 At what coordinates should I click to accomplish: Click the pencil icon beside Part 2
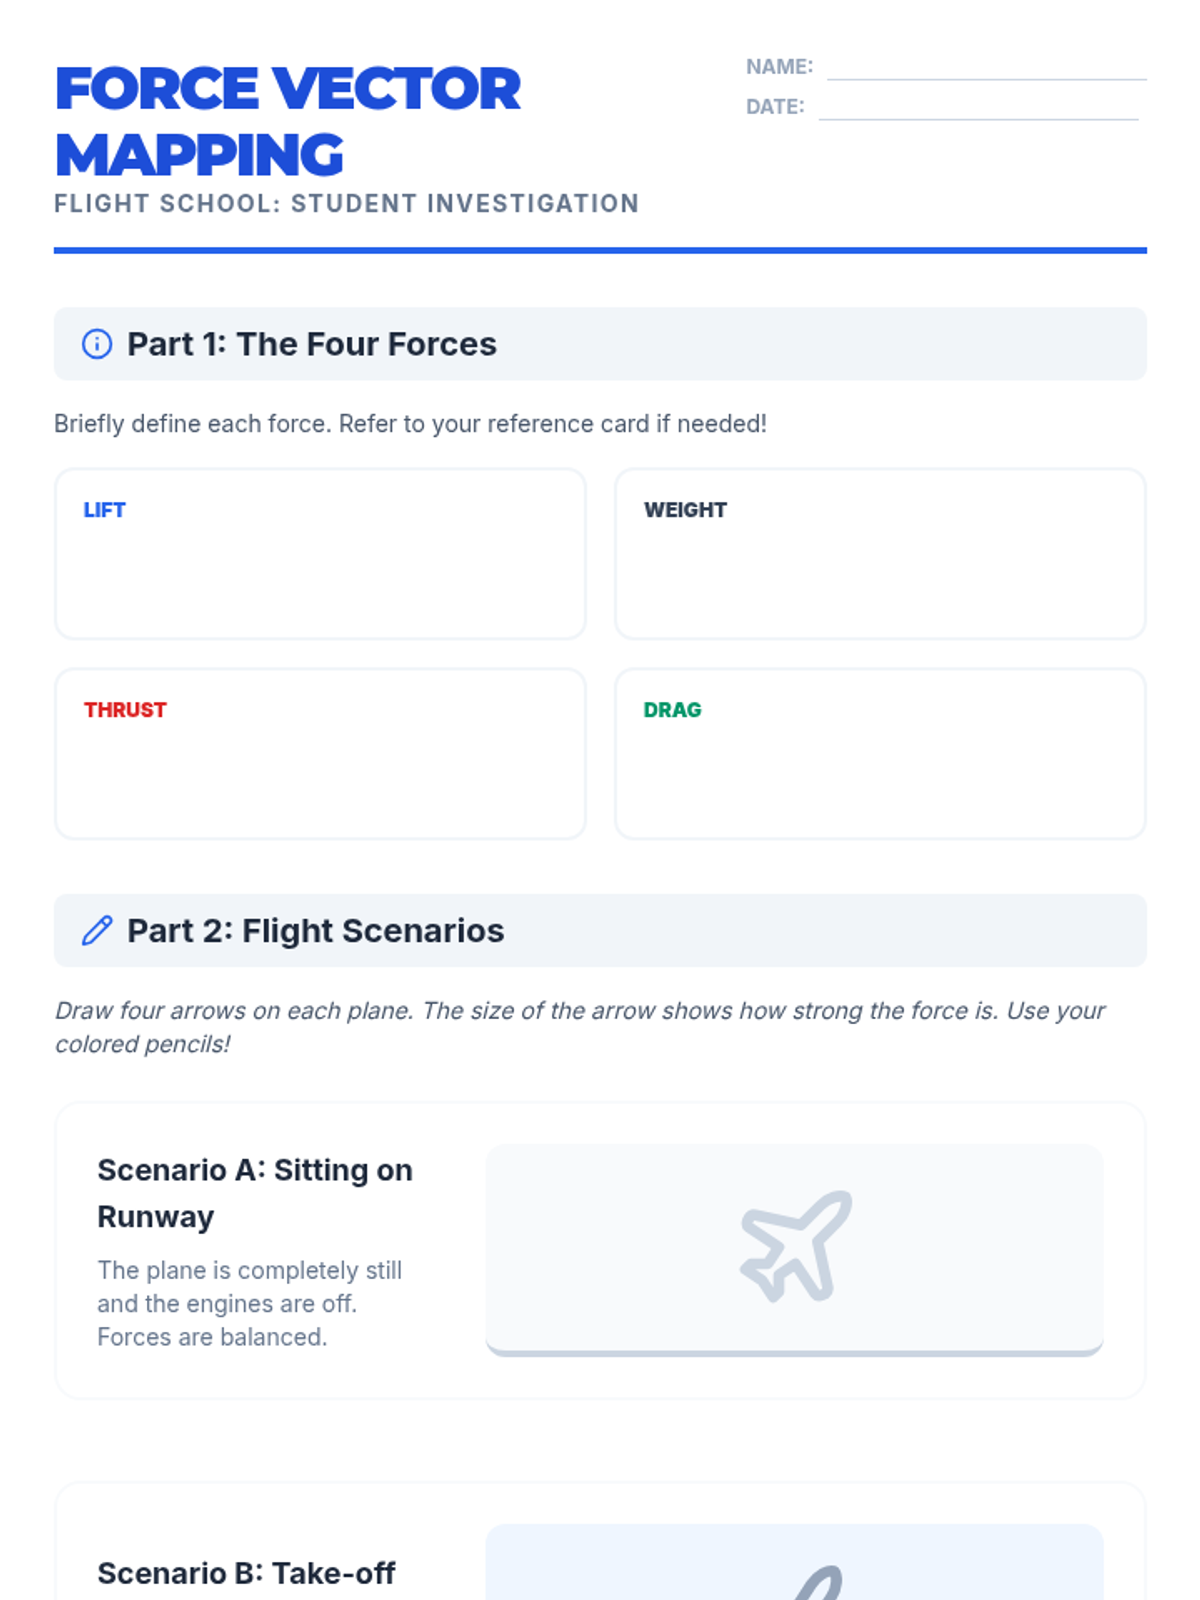coord(97,931)
